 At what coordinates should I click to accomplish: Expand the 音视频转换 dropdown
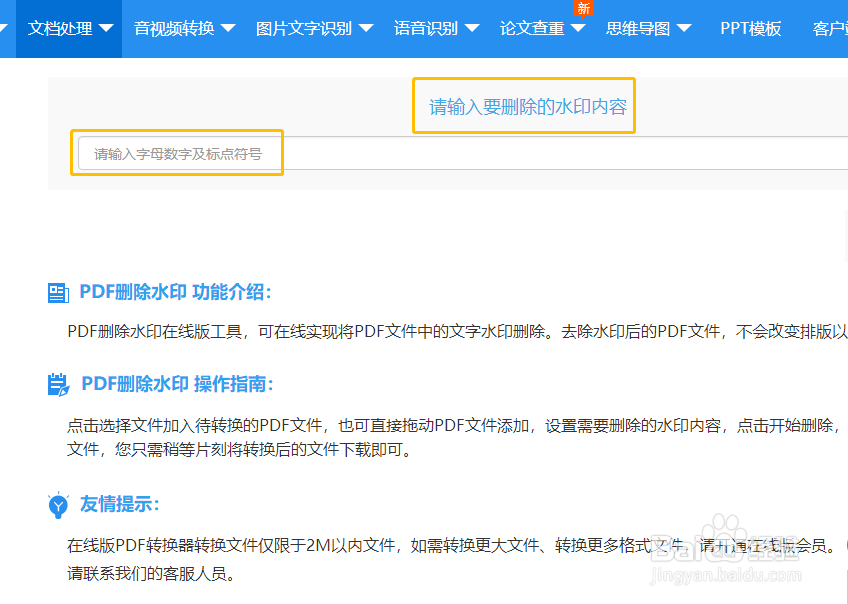coord(228,29)
